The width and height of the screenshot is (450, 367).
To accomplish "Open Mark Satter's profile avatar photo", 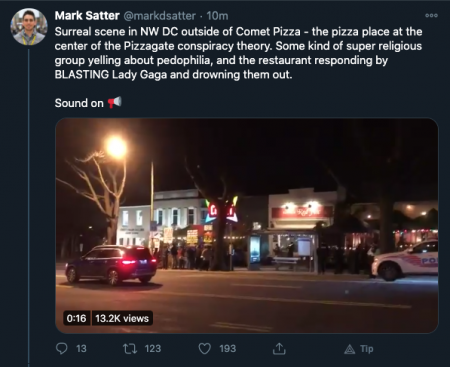I will (29, 27).
